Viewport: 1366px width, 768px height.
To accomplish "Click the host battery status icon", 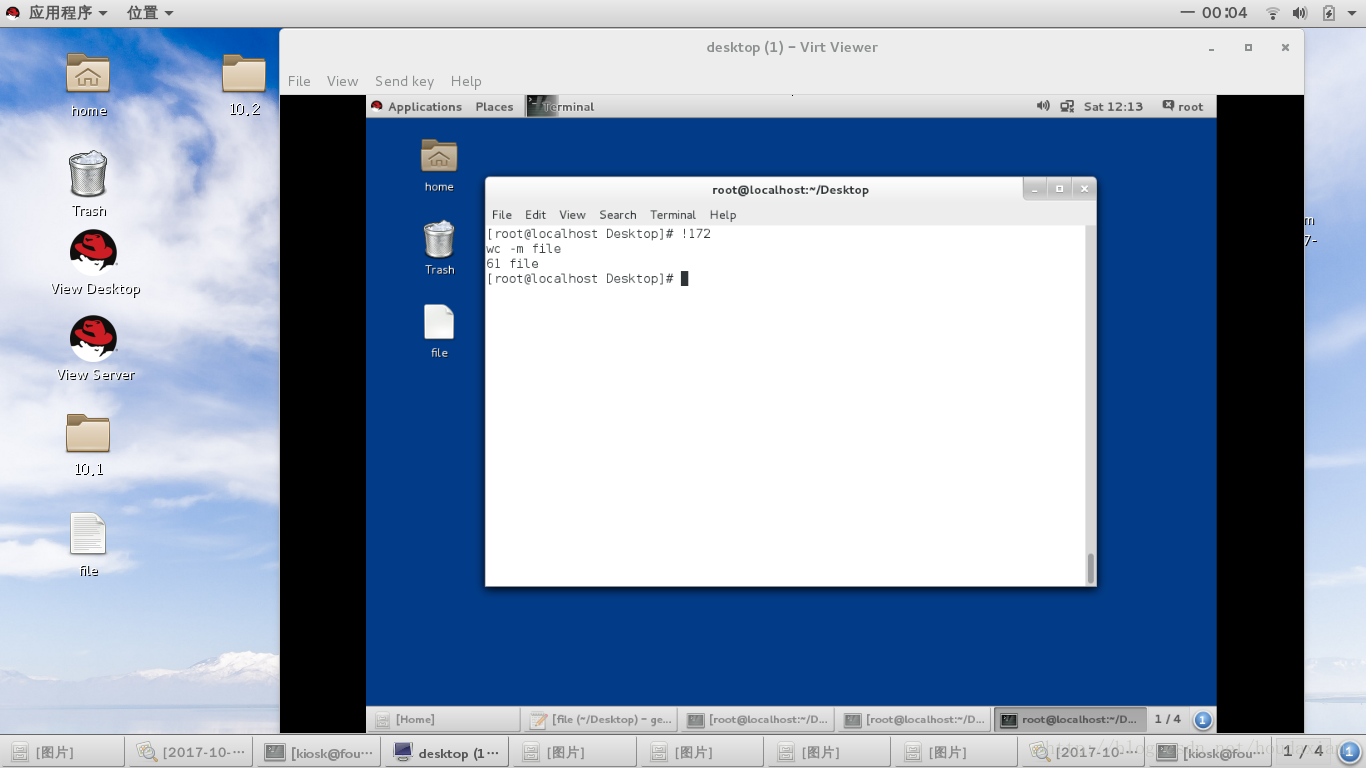I will coord(1328,13).
